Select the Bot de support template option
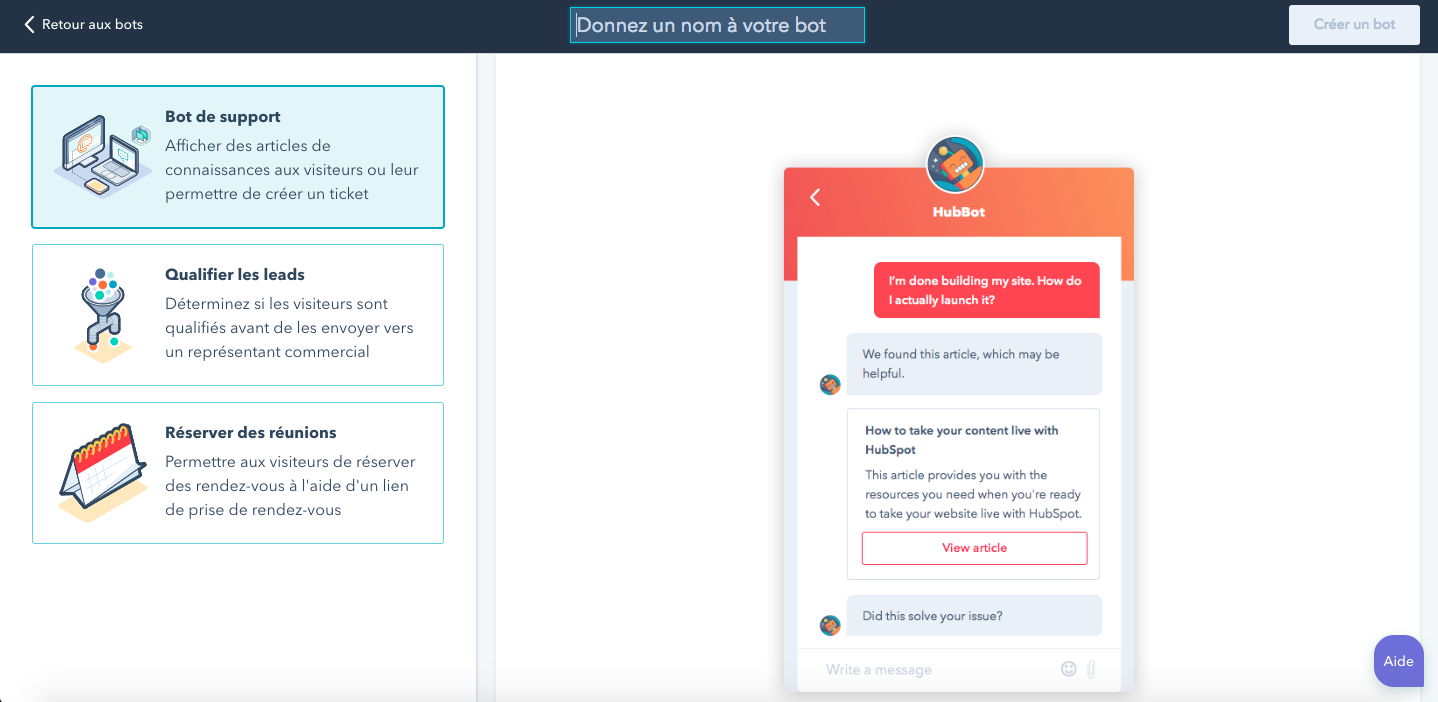 coord(290,157)
